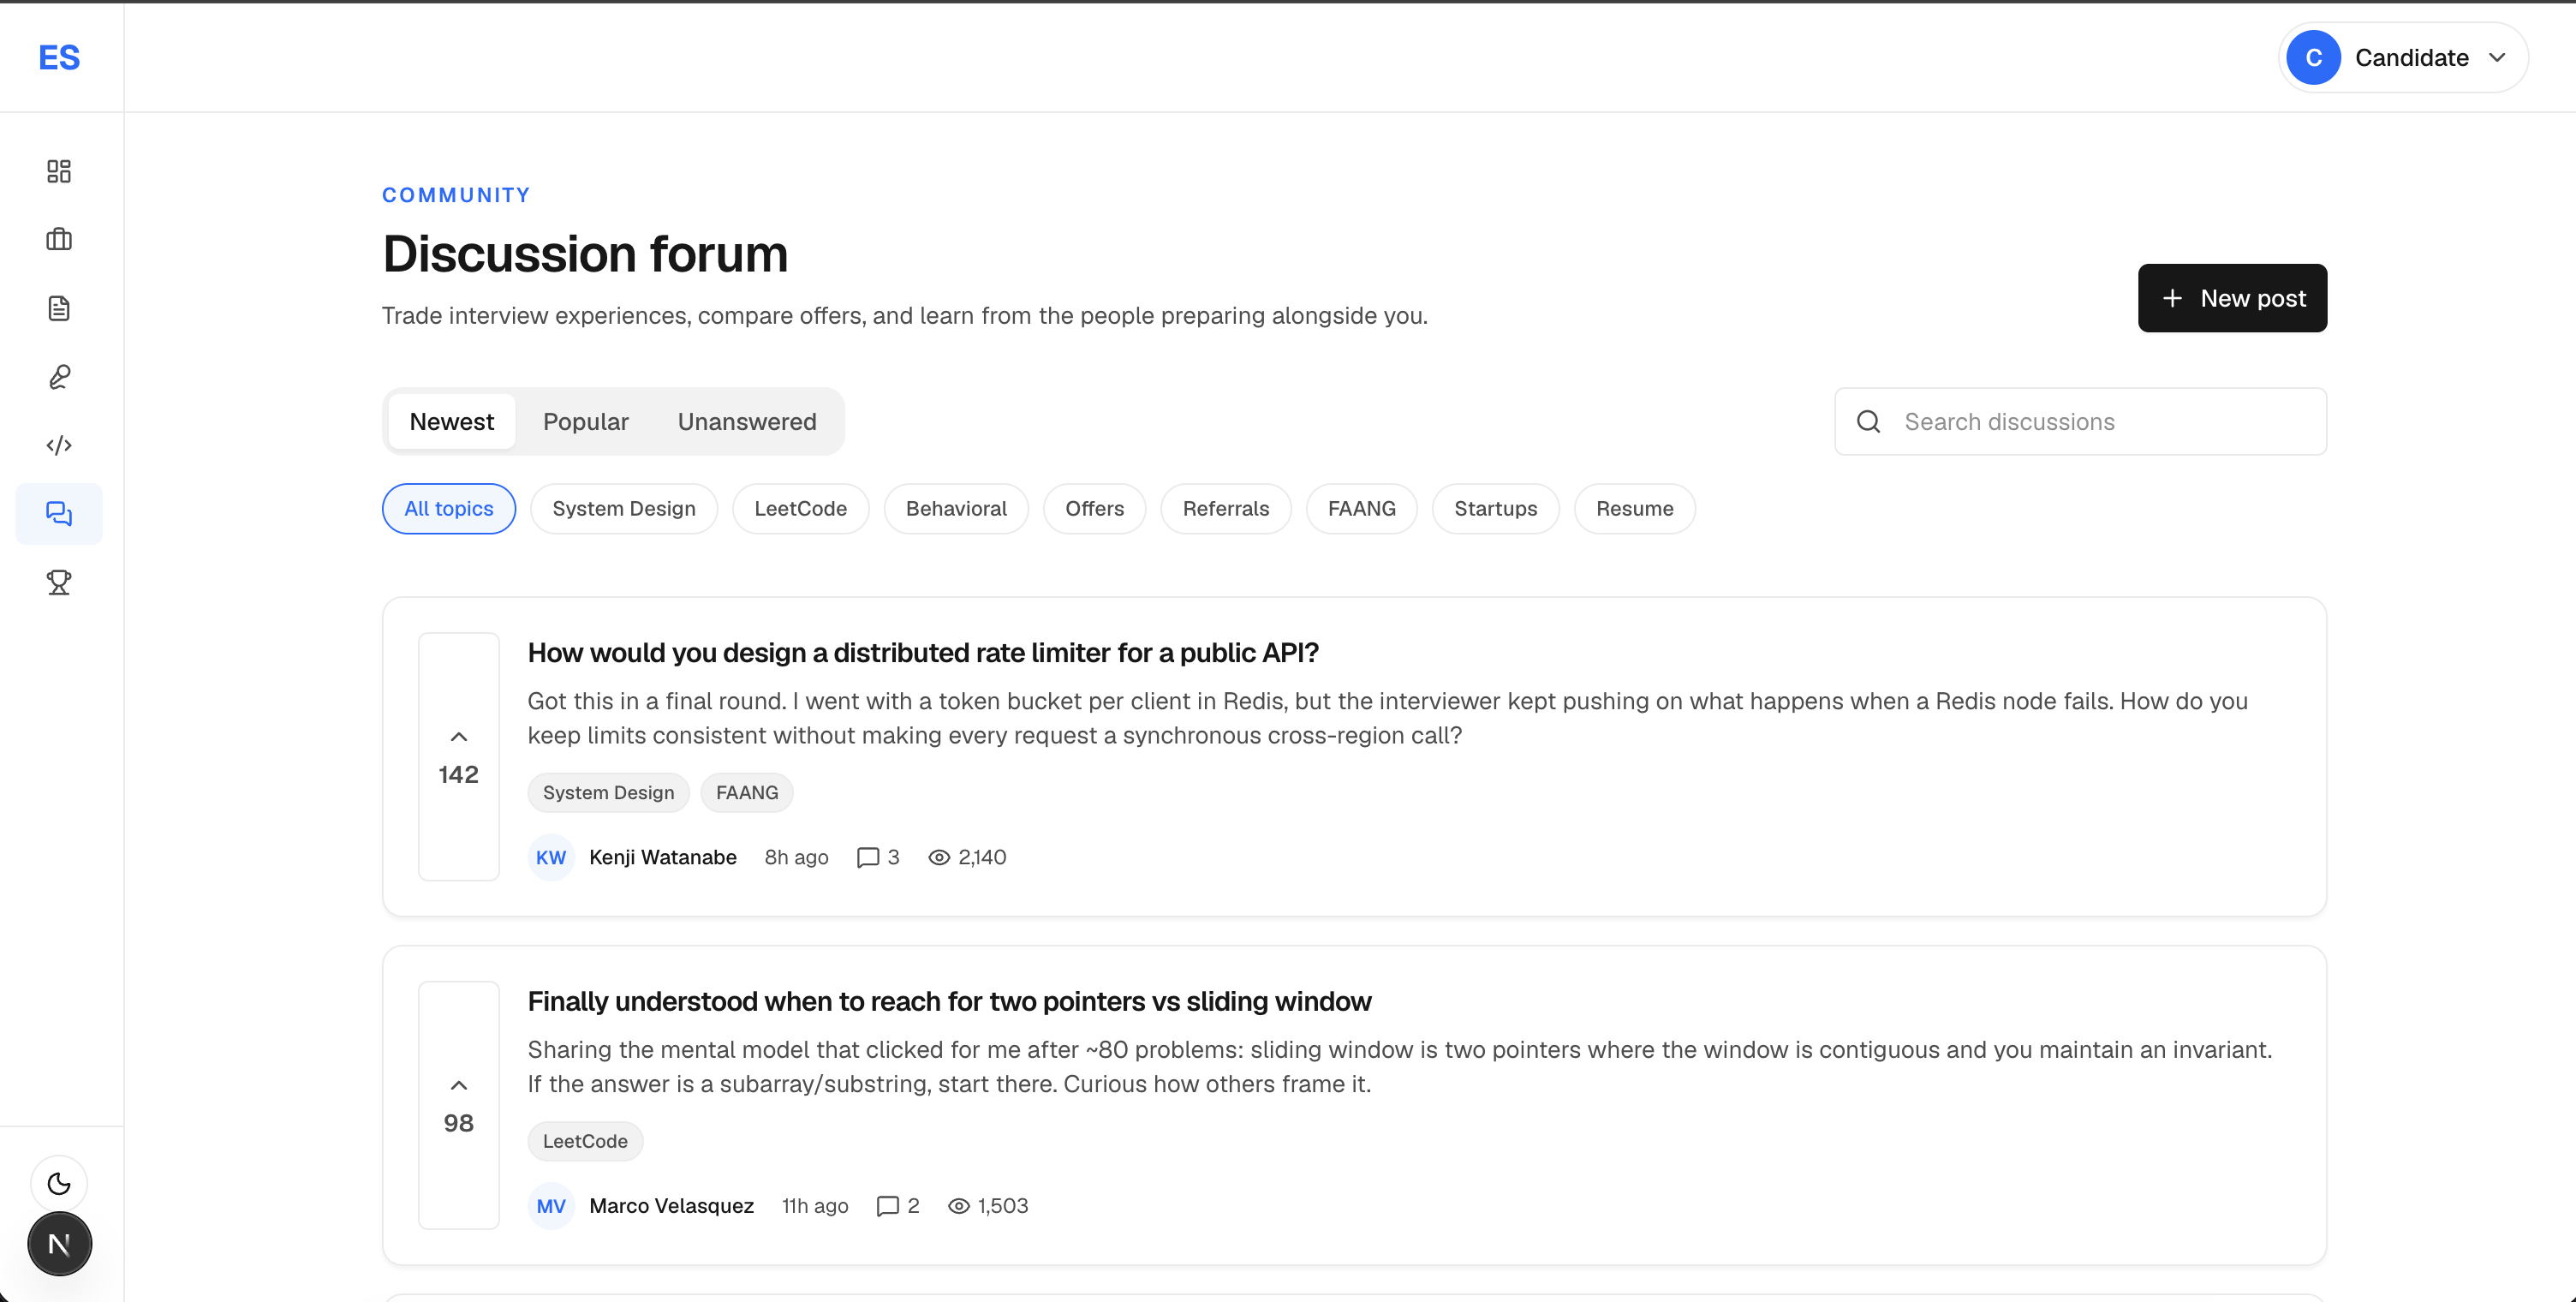Filter by the LeetCode topic chip
The height and width of the screenshot is (1302, 2576).
[801, 509]
